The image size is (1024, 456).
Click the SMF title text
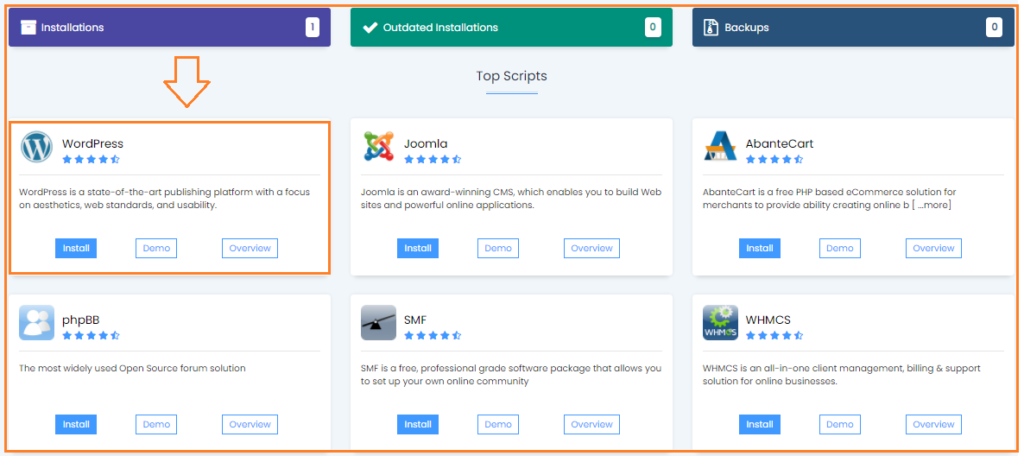tap(415, 320)
